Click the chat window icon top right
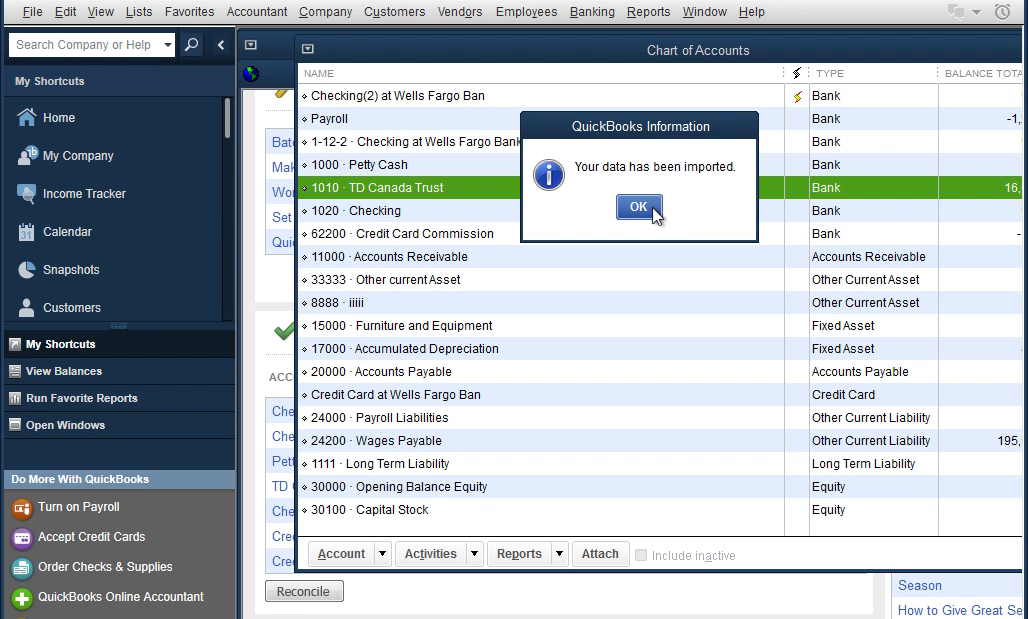1028x619 pixels. click(956, 12)
